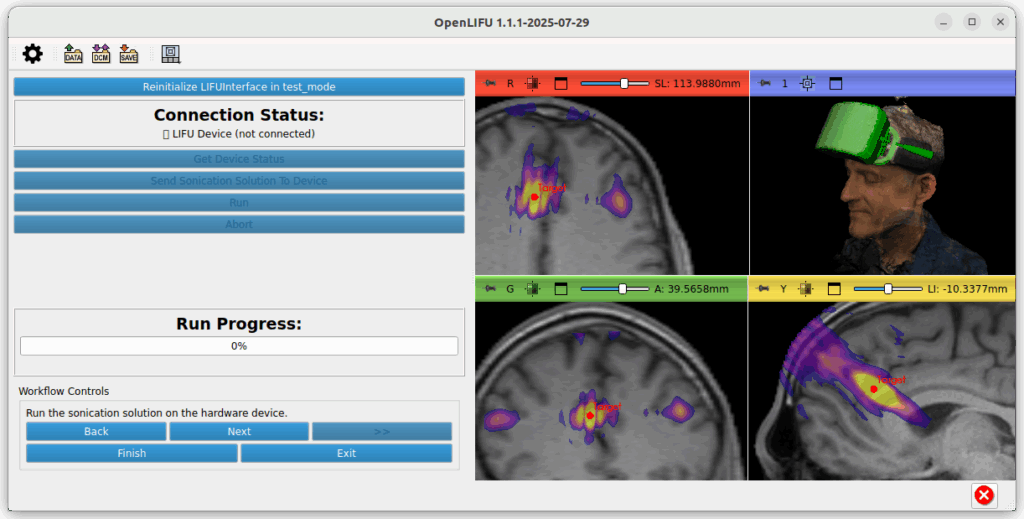The width and height of the screenshot is (1024, 519).
Task: Maximize the yellow slice view
Action: [834, 289]
